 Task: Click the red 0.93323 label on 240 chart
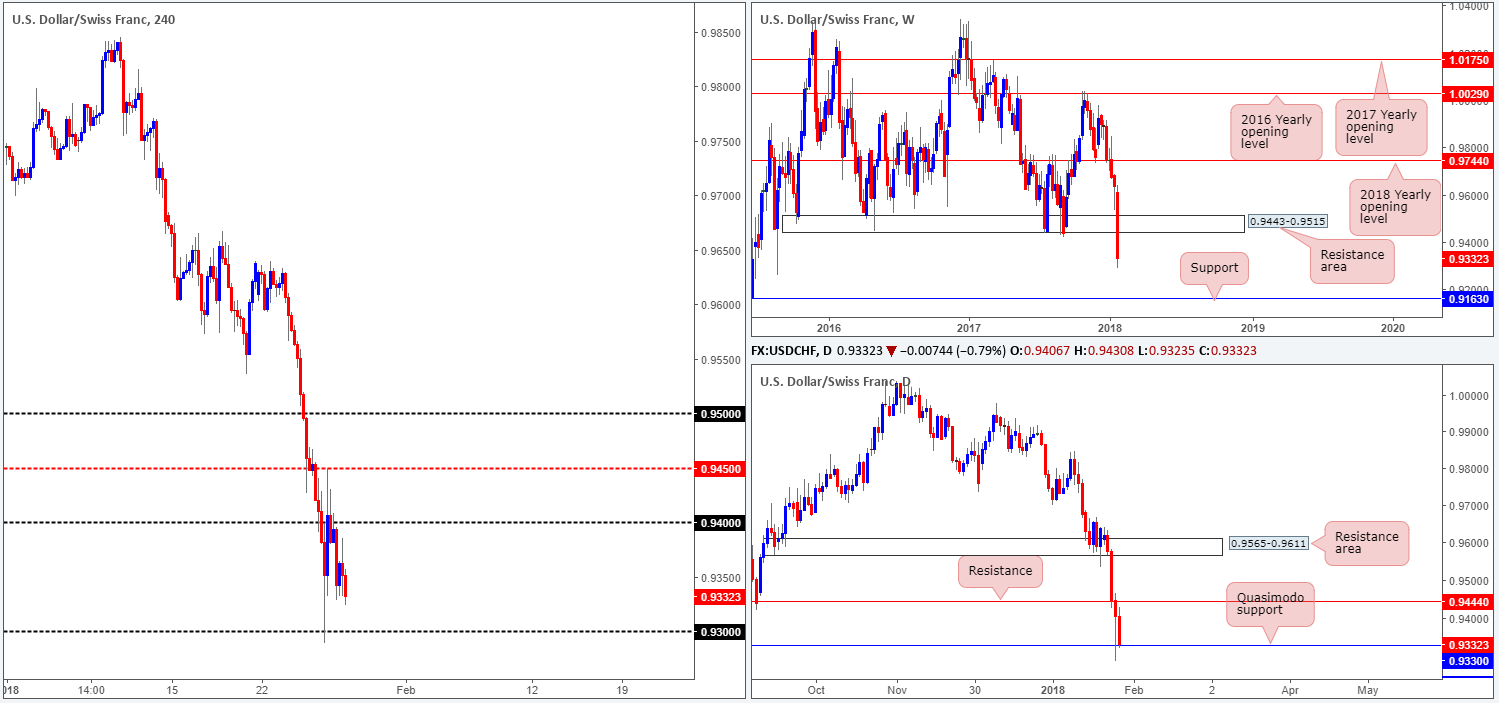tap(719, 597)
